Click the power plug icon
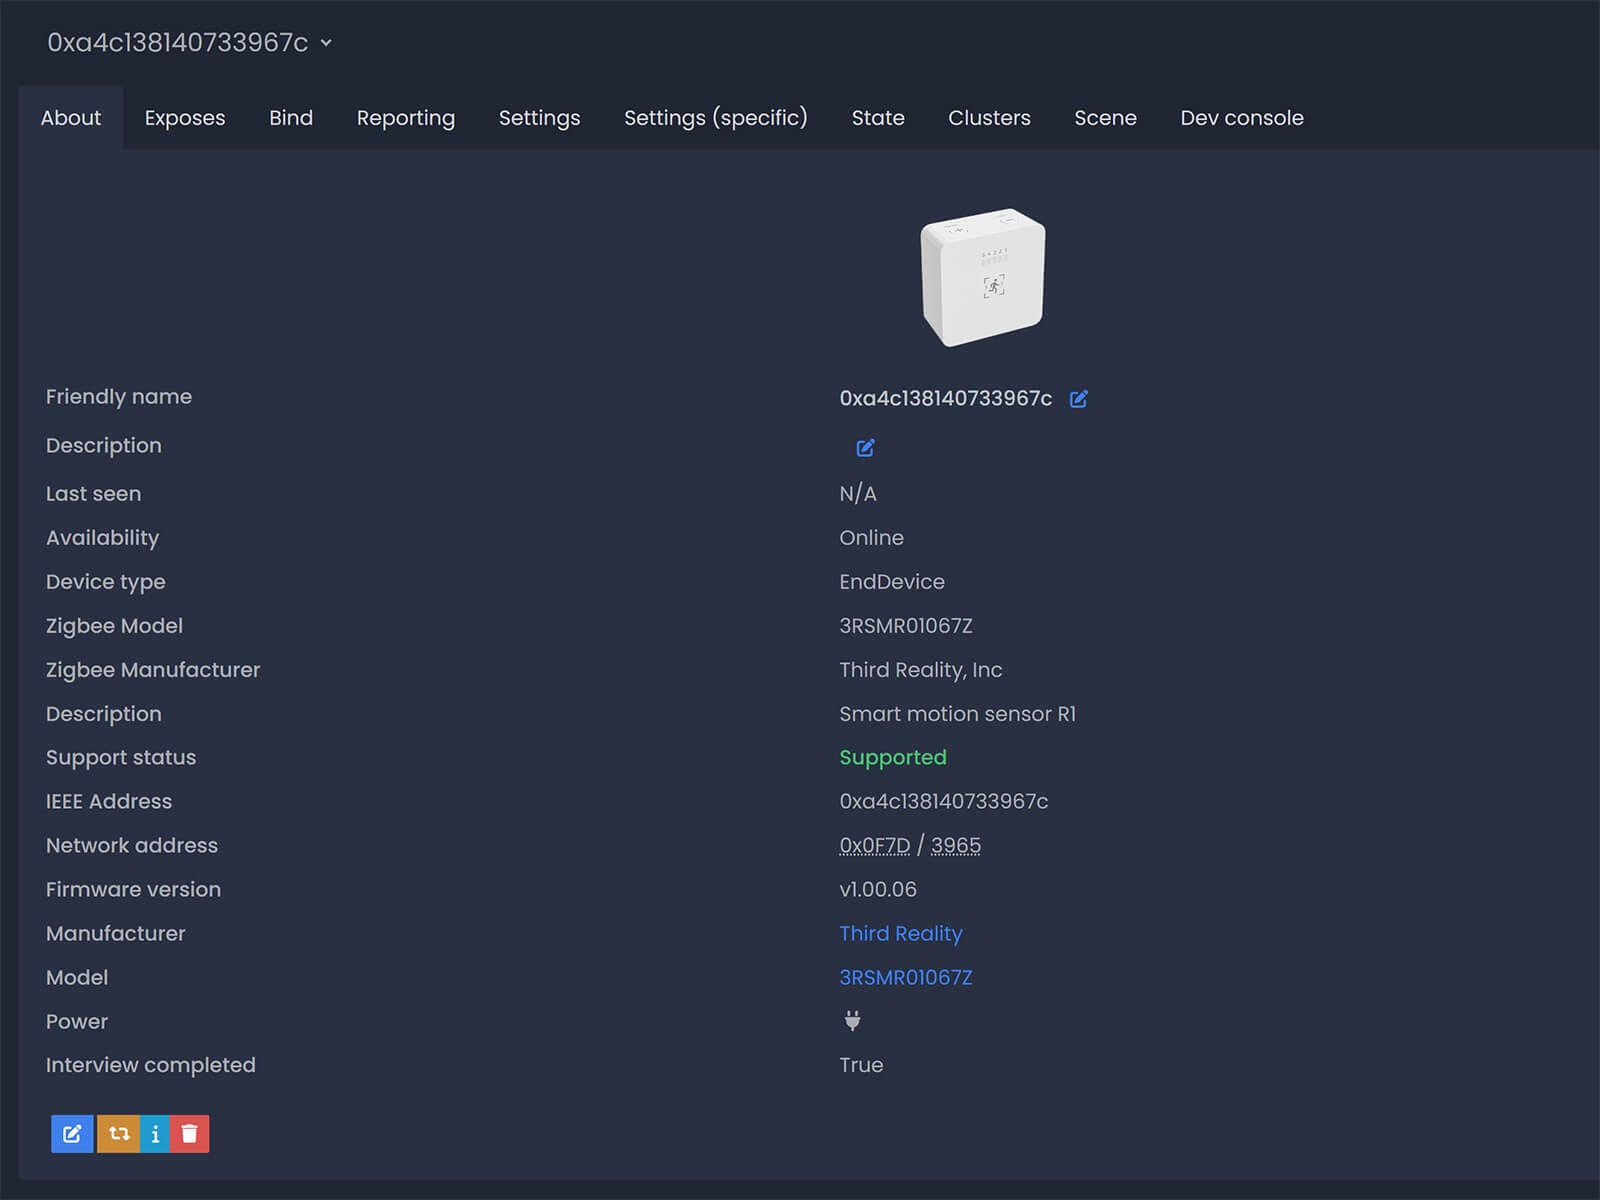The width and height of the screenshot is (1600, 1200). click(853, 1021)
